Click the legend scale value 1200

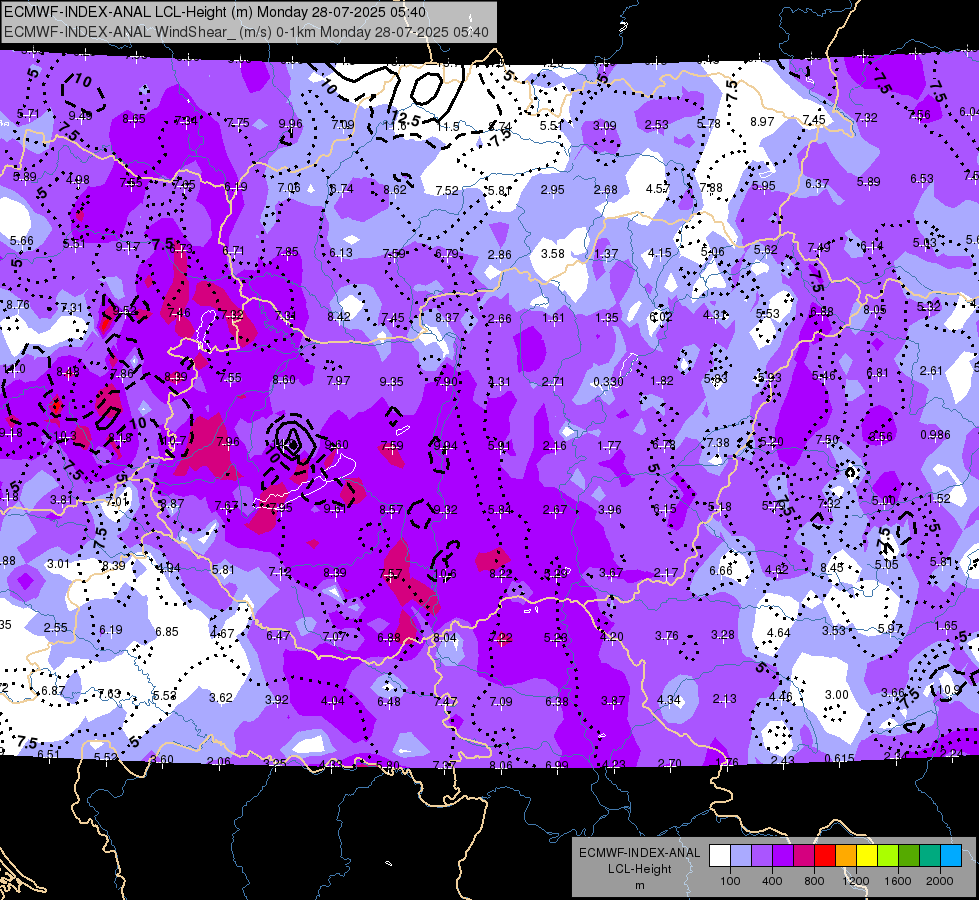point(856,881)
